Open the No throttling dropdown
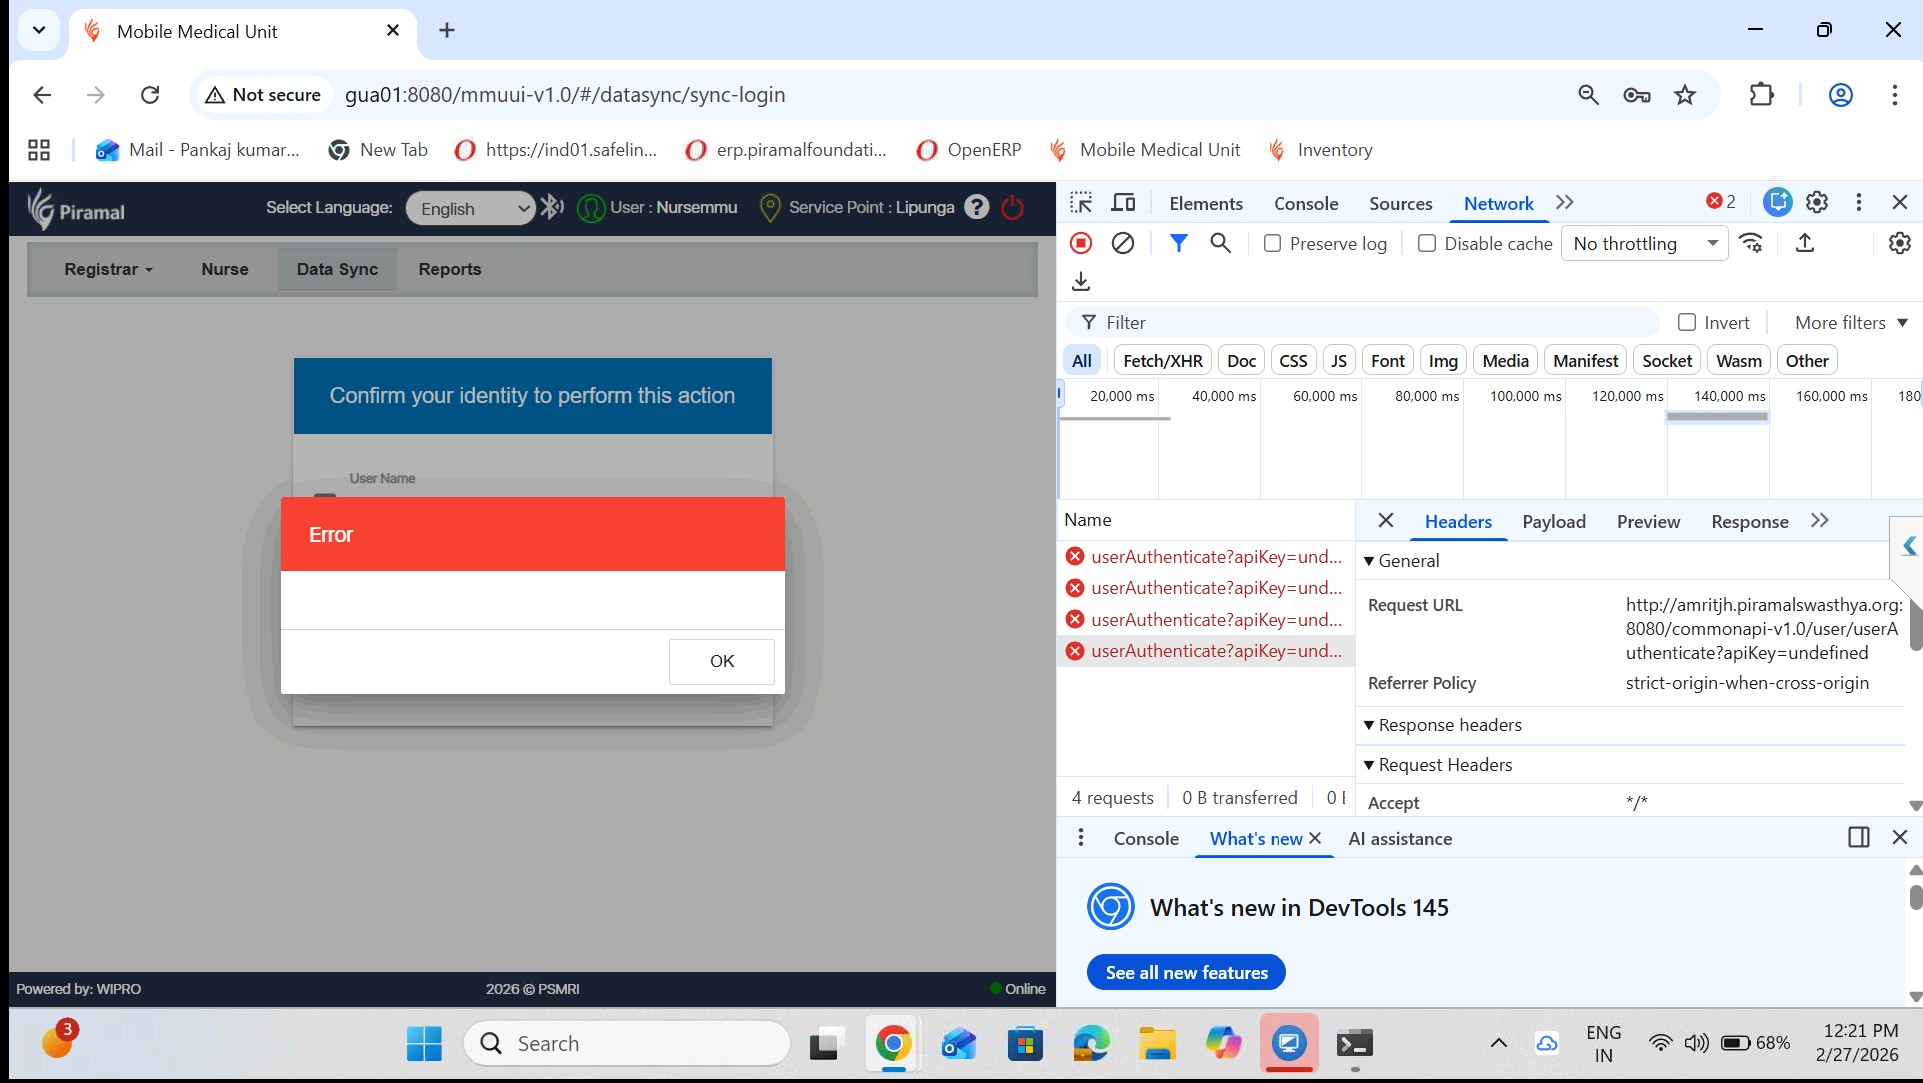 pos(1643,243)
